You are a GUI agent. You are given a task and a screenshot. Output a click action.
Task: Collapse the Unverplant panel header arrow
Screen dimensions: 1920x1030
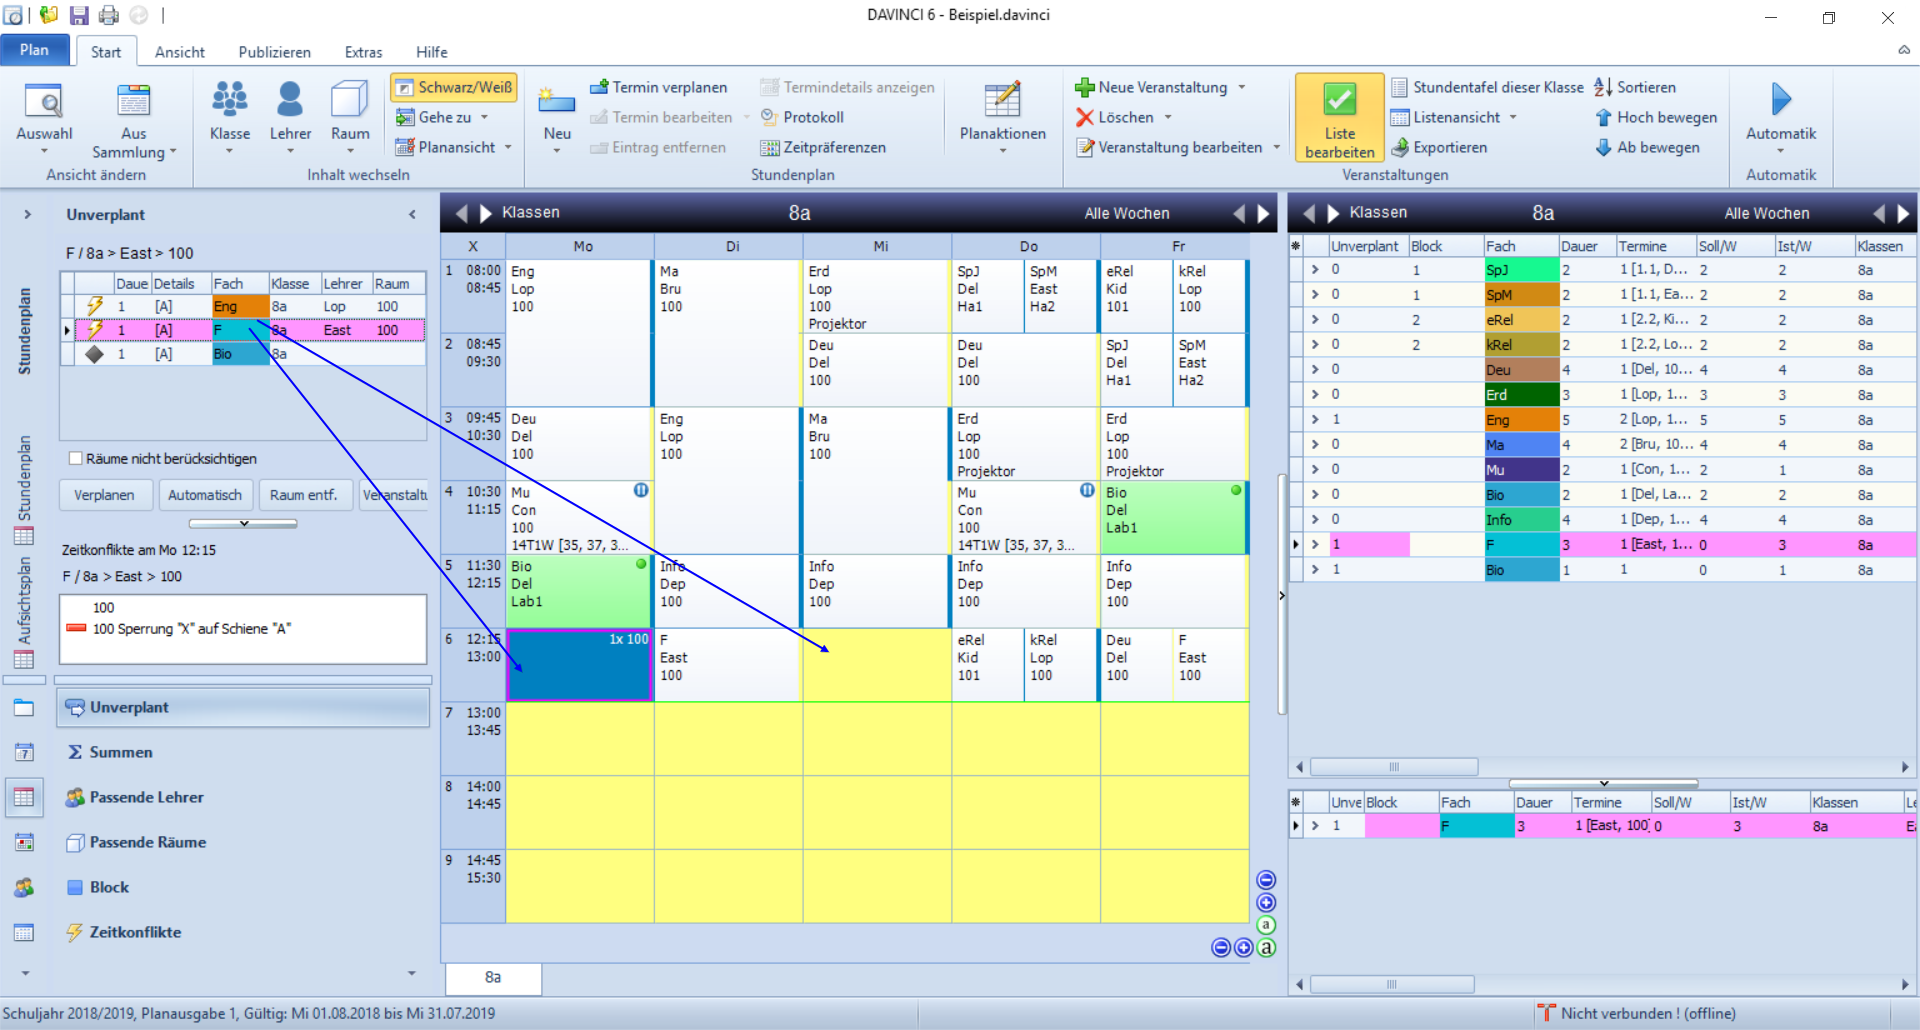tap(412, 214)
